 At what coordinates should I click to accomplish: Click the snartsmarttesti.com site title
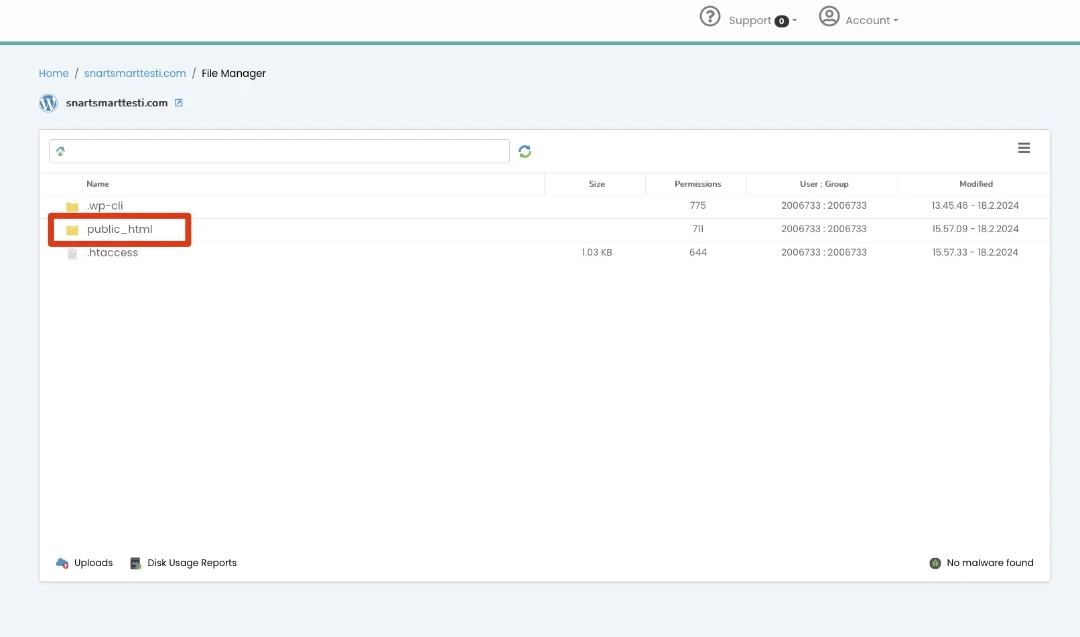[x=116, y=103]
